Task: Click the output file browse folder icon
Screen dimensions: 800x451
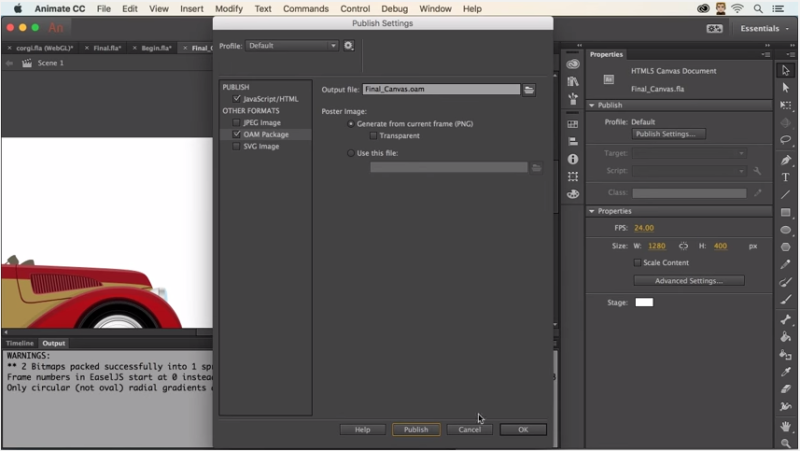Action: pos(529,89)
